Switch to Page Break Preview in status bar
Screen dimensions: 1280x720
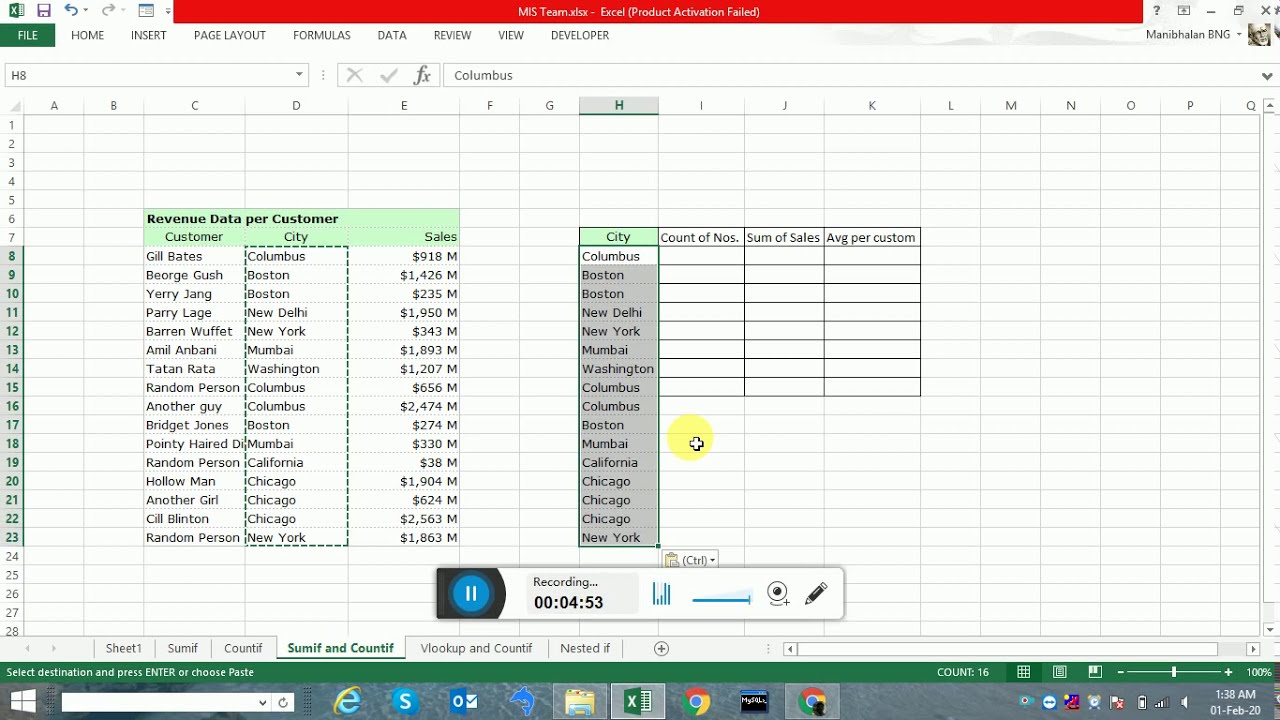[1095, 672]
